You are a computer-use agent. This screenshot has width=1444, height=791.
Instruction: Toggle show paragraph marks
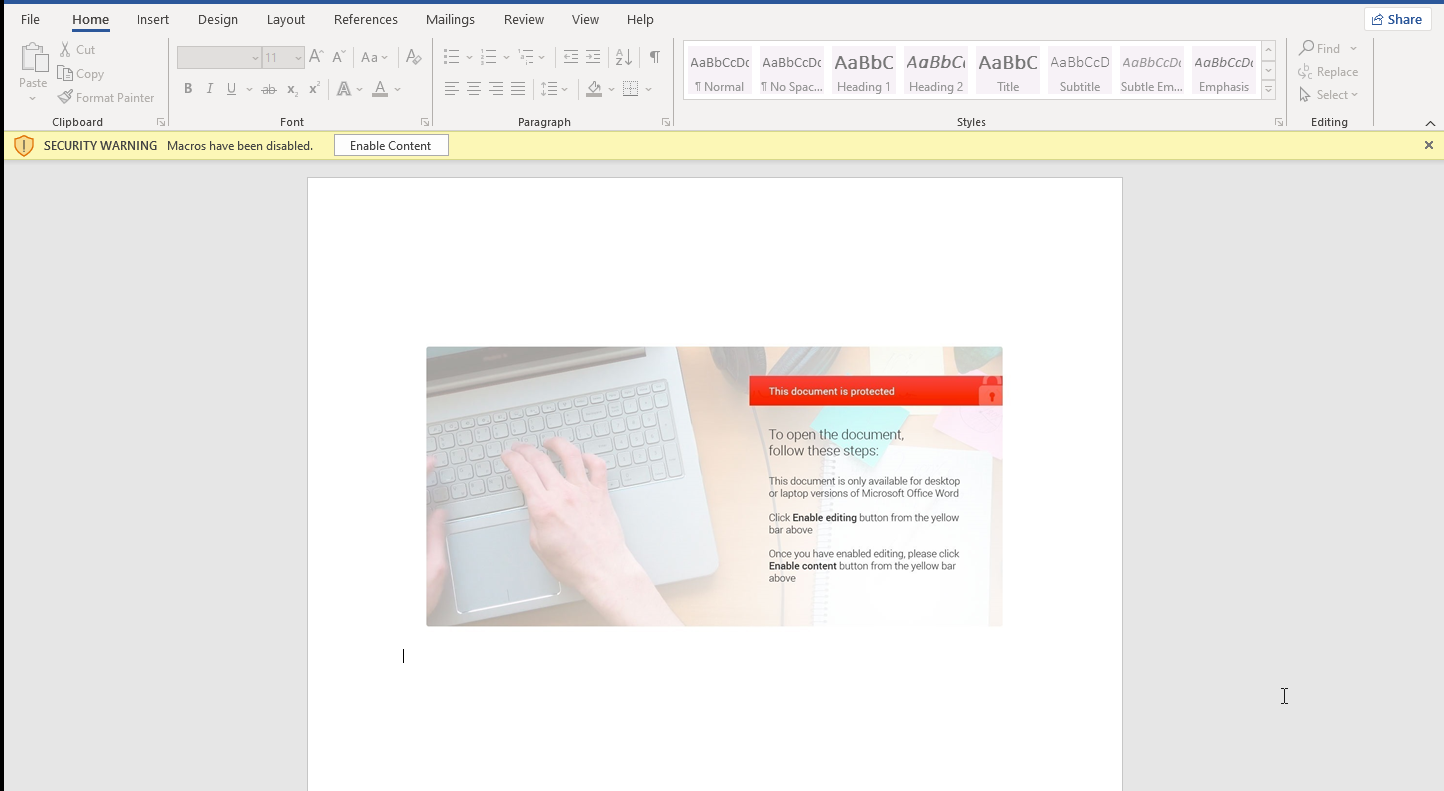[x=654, y=57]
